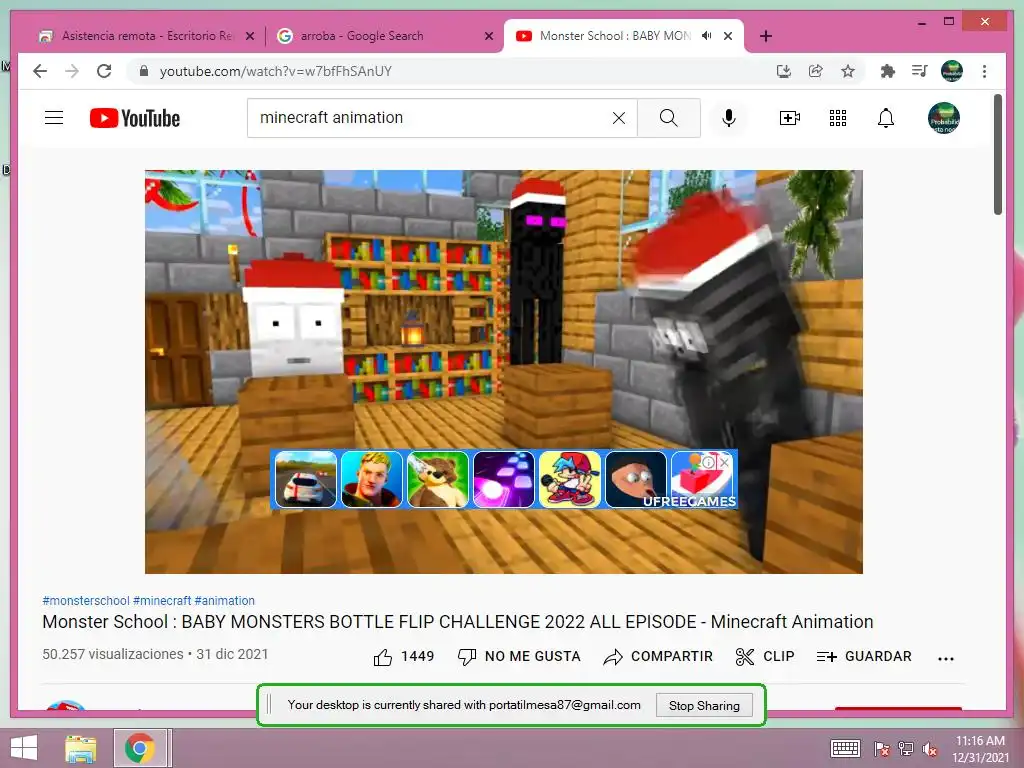This screenshot has height=768, width=1024.
Task: Click COMPARTIR share button
Action: click(658, 656)
